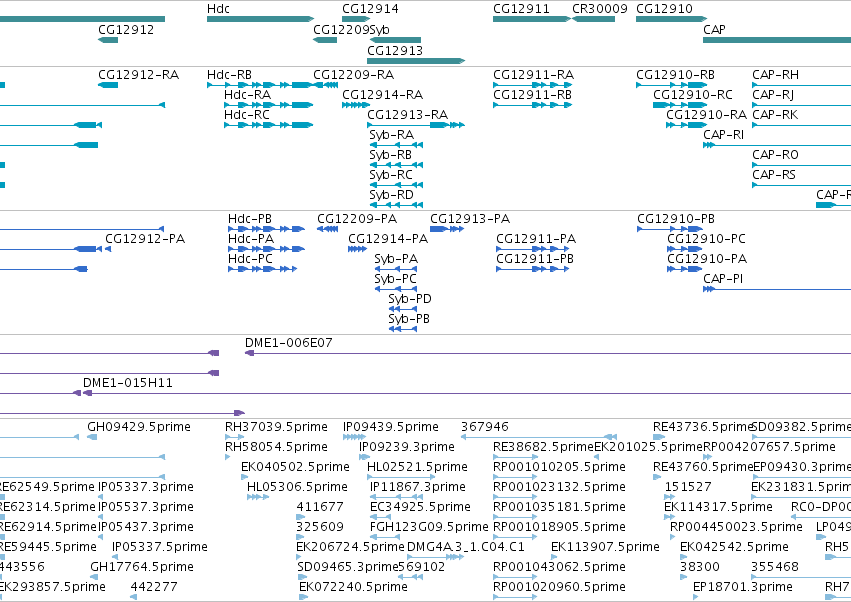Image resolution: width=851 pixels, height=602 pixels.
Task: Select the CG12911-RB transcript label
Action: 532,94
